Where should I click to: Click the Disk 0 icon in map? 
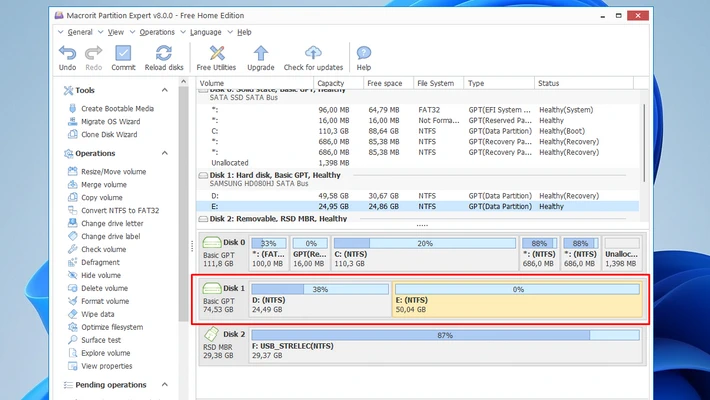211,242
